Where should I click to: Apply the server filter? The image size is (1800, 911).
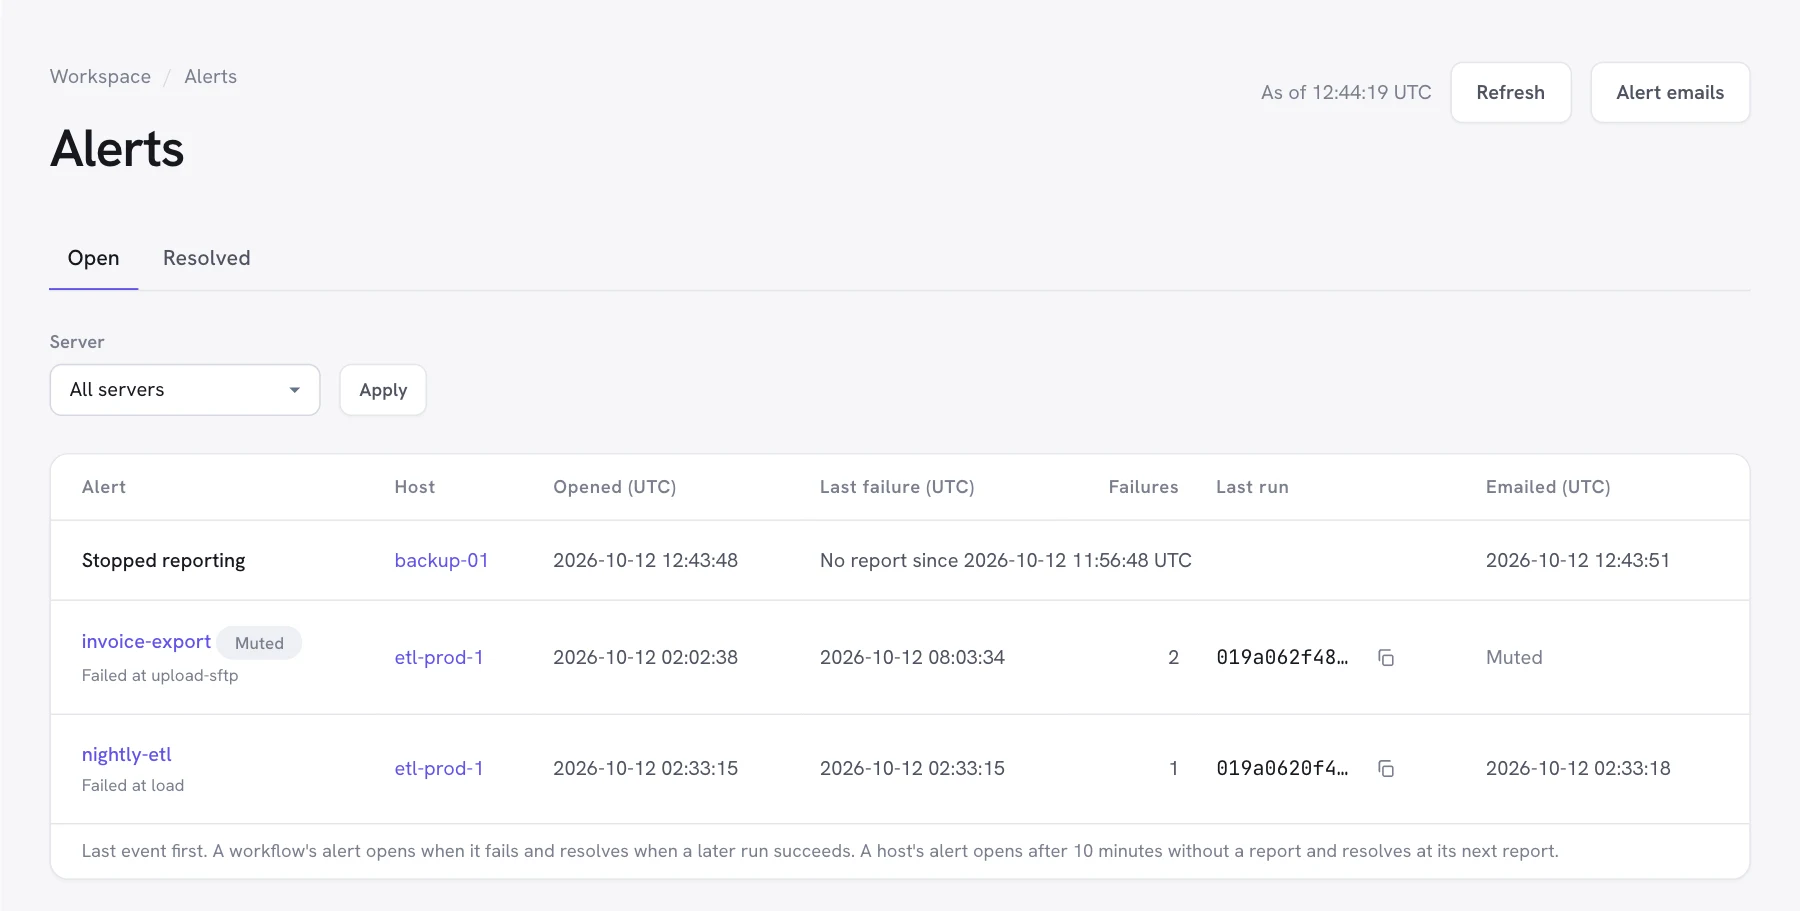[x=383, y=390]
